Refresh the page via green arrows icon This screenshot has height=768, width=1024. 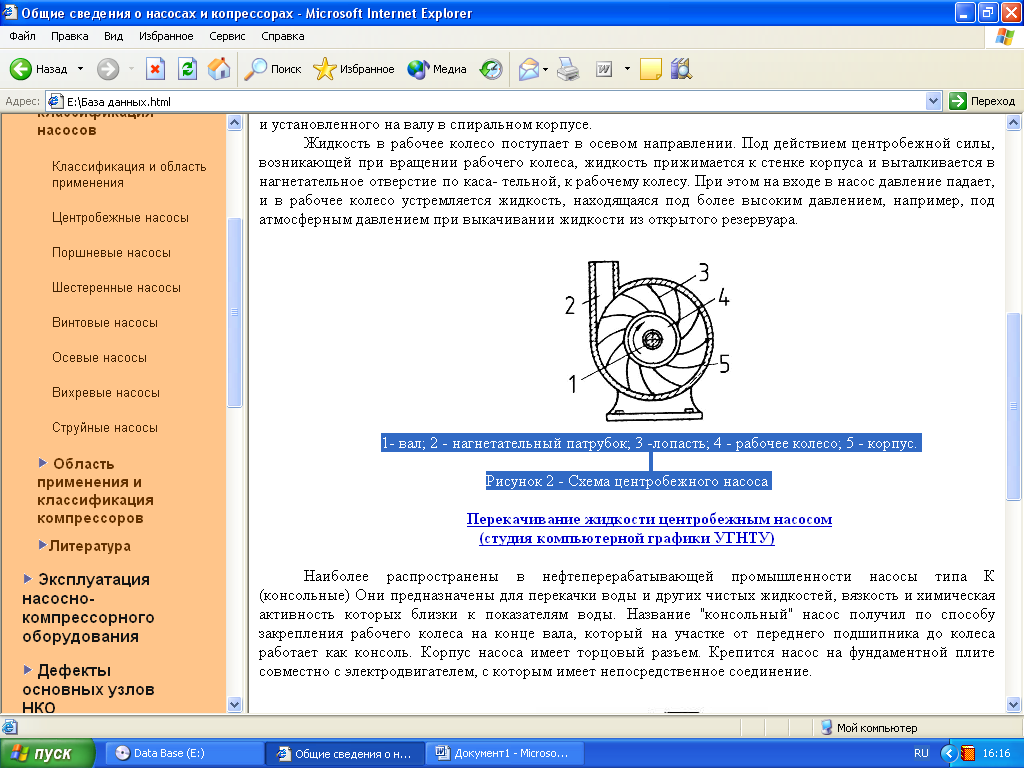click(187, 69)
